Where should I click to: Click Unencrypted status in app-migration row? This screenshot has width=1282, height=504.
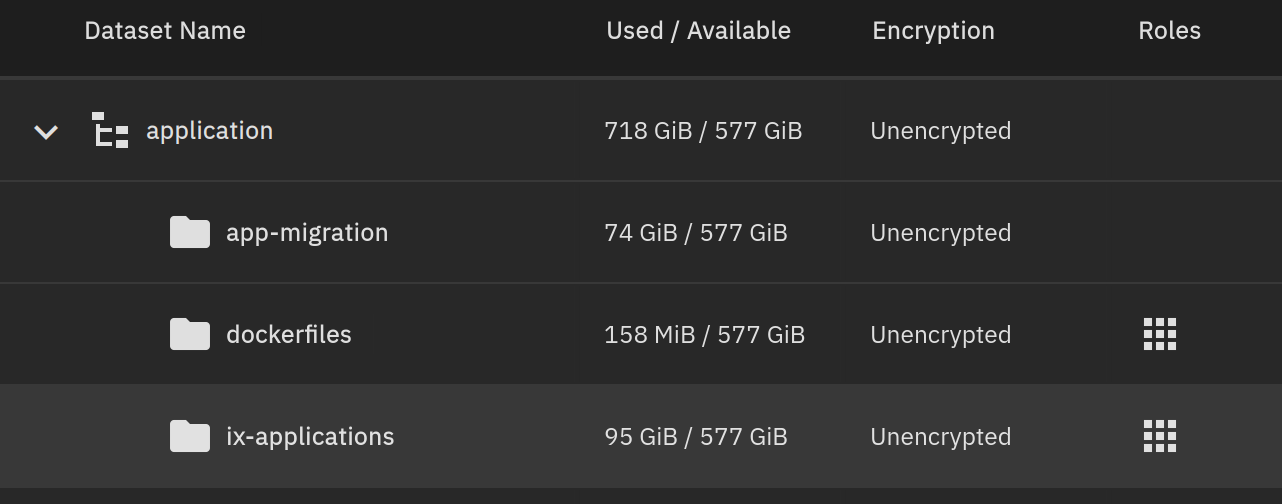(x=941, y=233)
